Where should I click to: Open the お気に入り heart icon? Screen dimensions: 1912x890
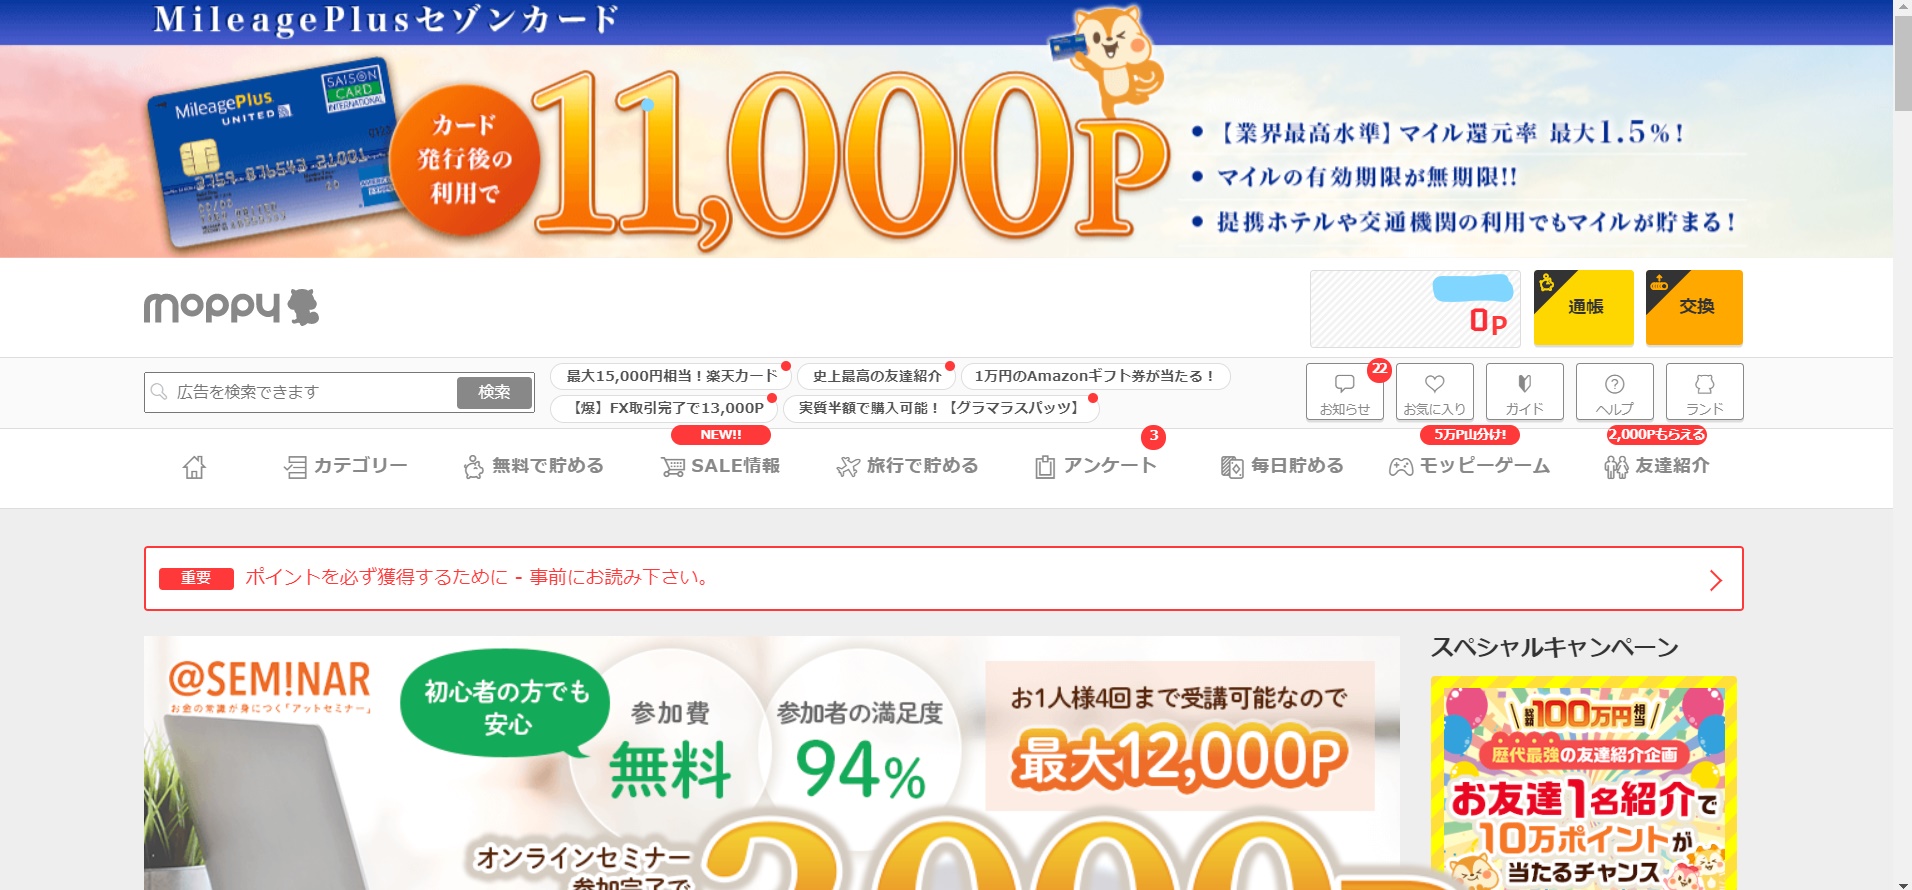[x=1434, y=392]
